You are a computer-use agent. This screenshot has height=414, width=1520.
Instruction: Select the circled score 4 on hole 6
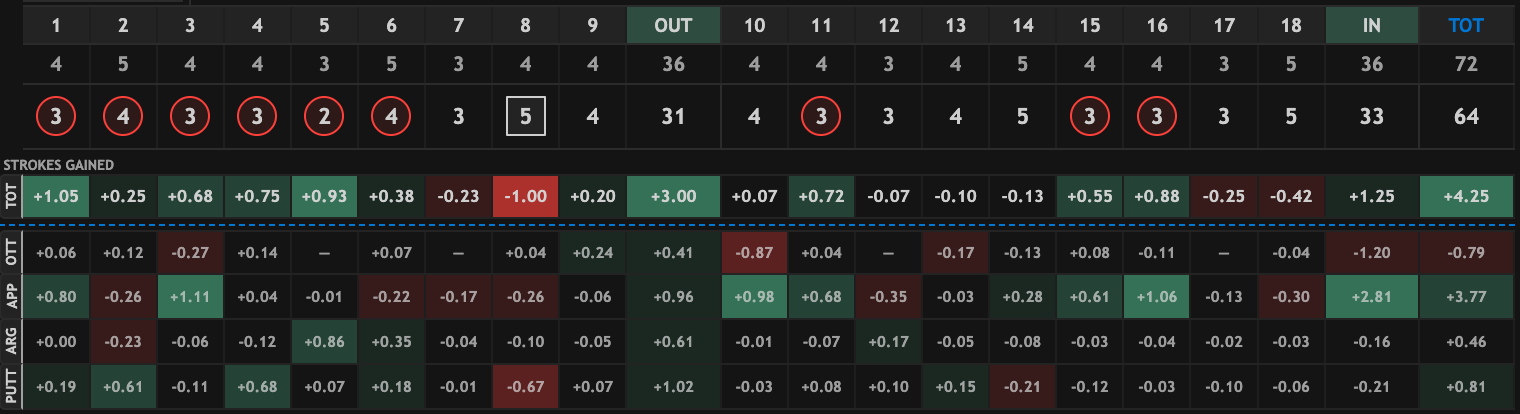click(x=391, y=117)
